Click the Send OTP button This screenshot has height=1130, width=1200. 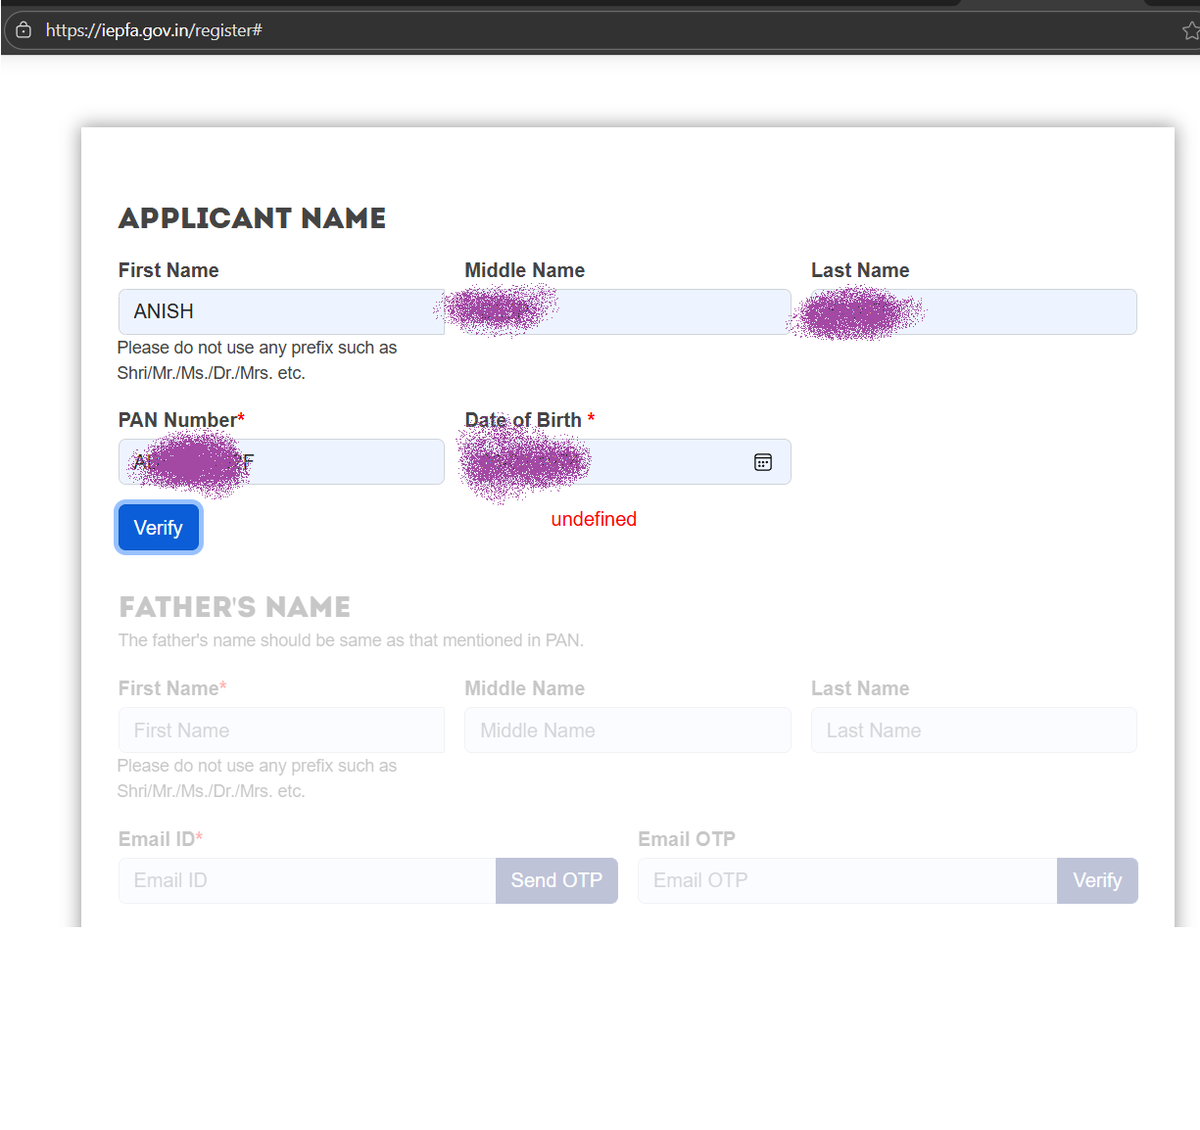(x=557, y=880)
